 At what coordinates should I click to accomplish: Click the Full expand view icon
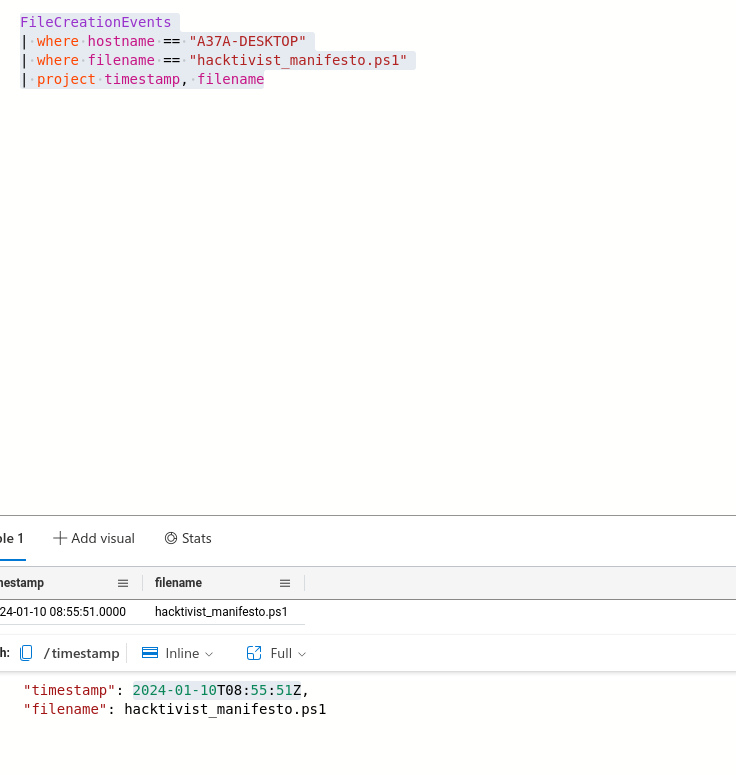254,653
